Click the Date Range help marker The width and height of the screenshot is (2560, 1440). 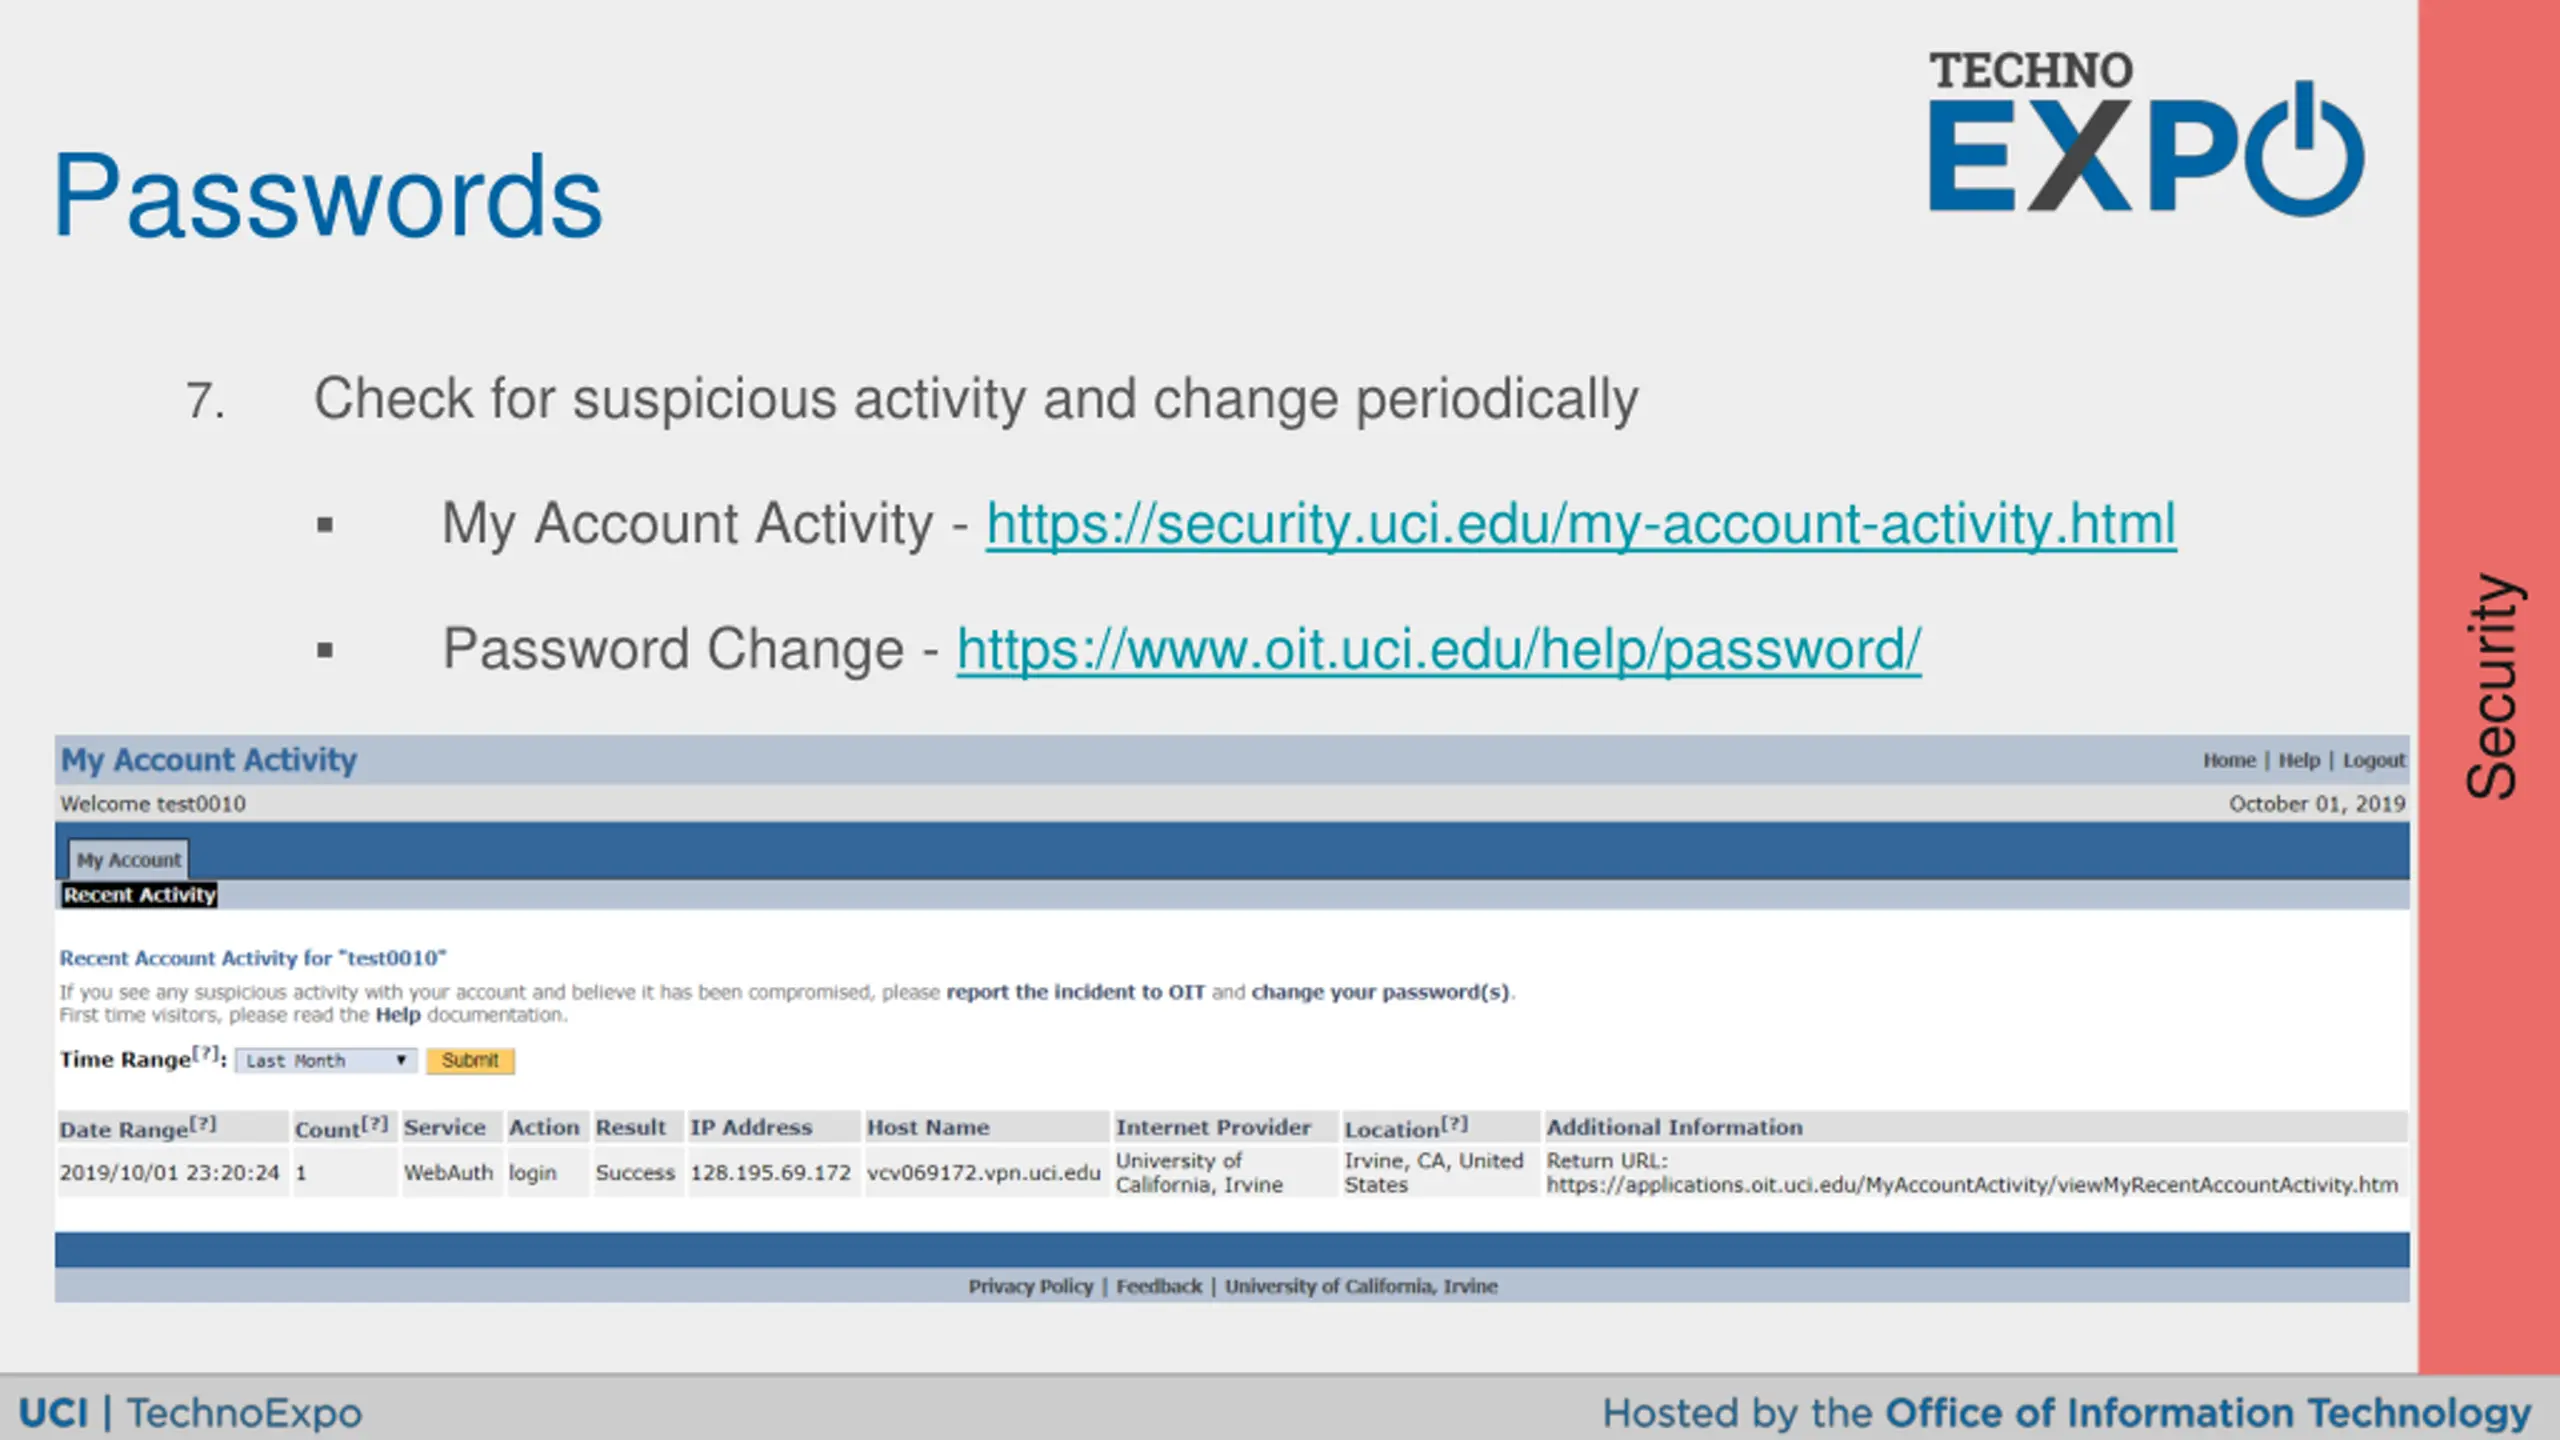click(203, 1124)
